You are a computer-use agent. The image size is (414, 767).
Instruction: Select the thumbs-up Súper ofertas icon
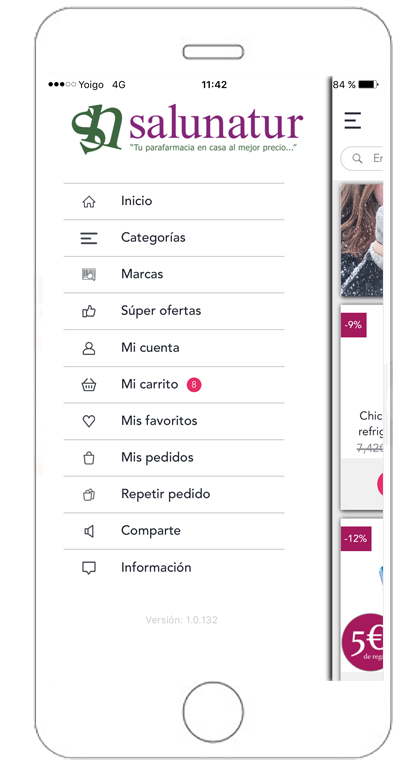[x=89, y=311]
